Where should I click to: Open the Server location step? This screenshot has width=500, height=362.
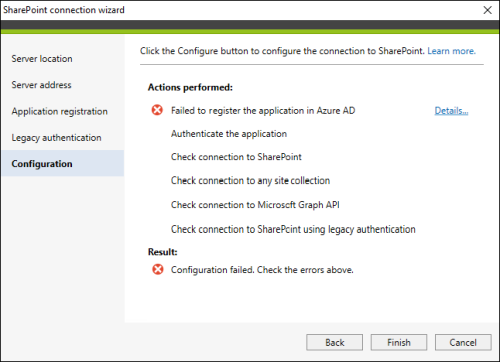pyautogui.click(x=42, y=59)
